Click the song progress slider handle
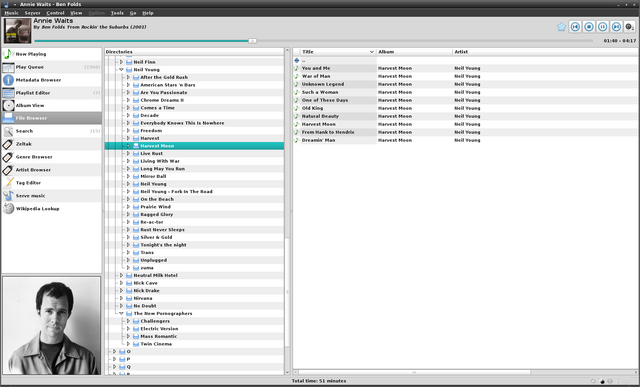 pos(253,41)
